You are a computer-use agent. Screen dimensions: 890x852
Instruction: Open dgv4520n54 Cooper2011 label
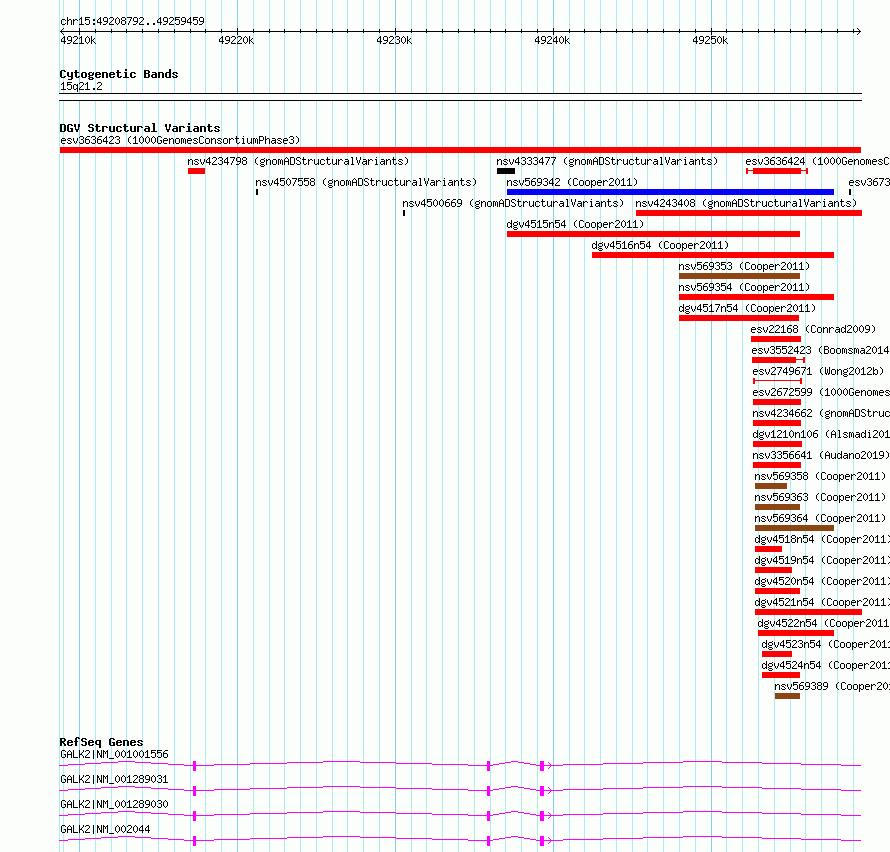pyautogui.click(x=822, y=581)
